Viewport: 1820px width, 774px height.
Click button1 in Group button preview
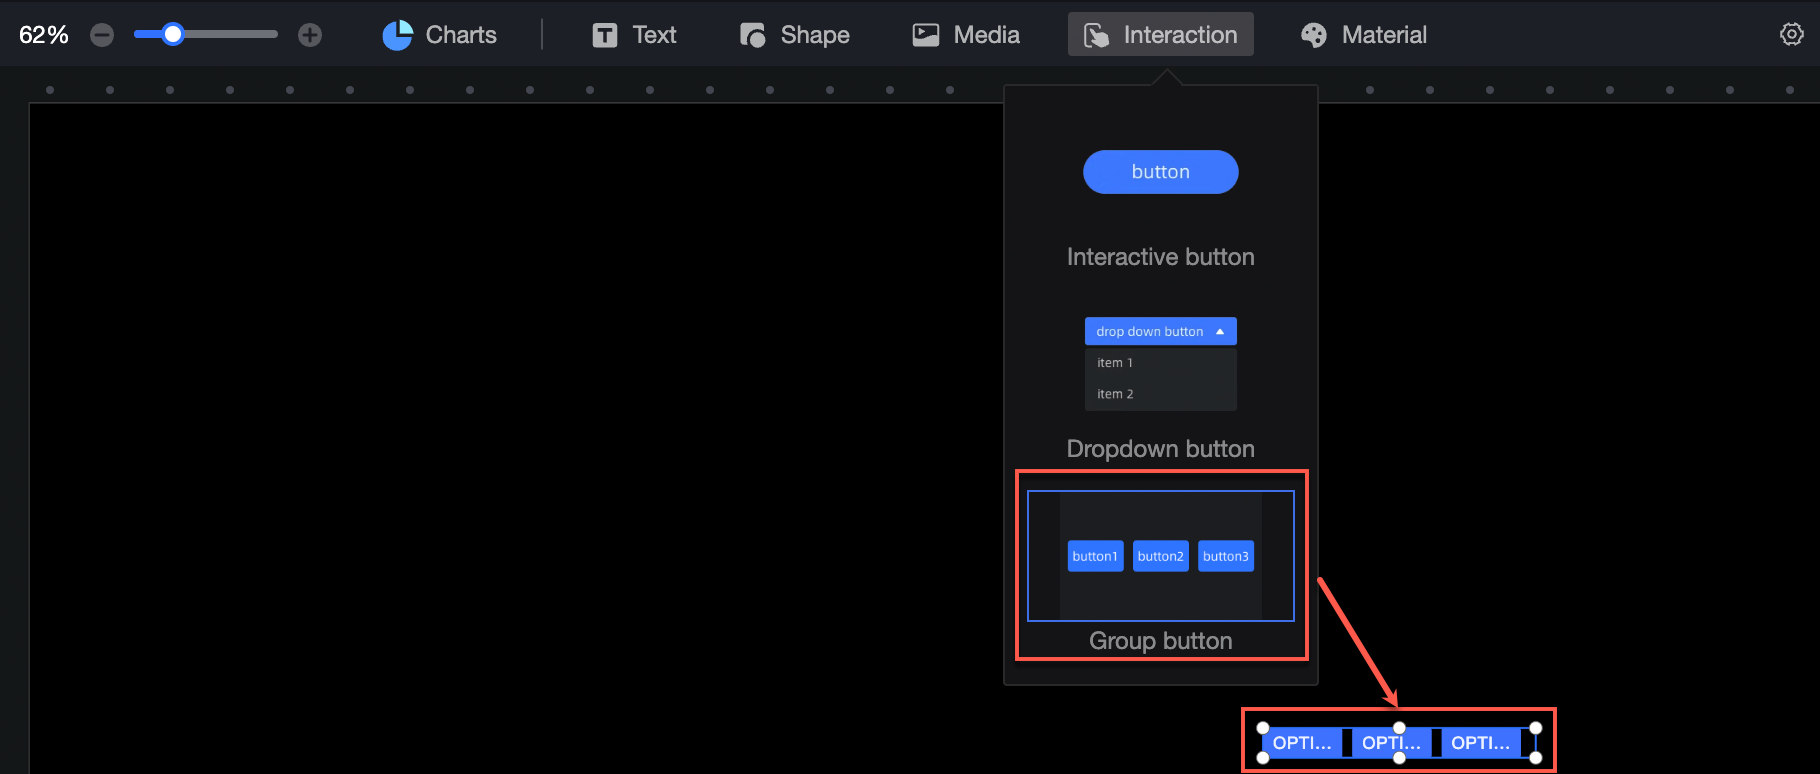(x=1095, y=556)
